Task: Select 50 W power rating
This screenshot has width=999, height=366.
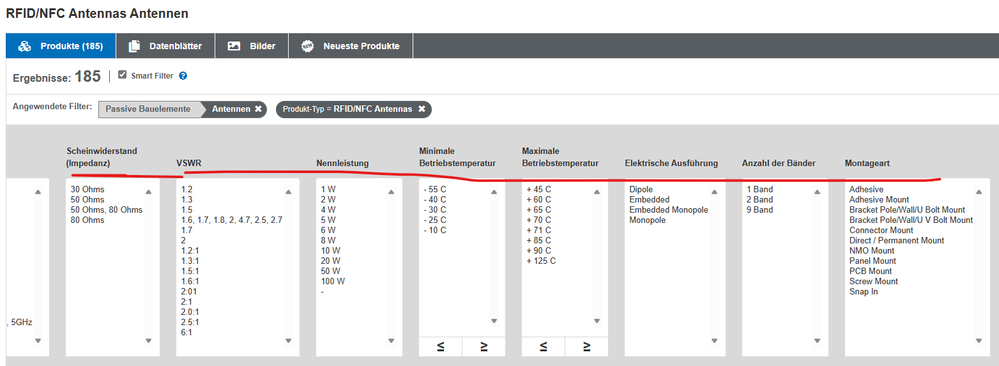Action: [x=330, y=271]
